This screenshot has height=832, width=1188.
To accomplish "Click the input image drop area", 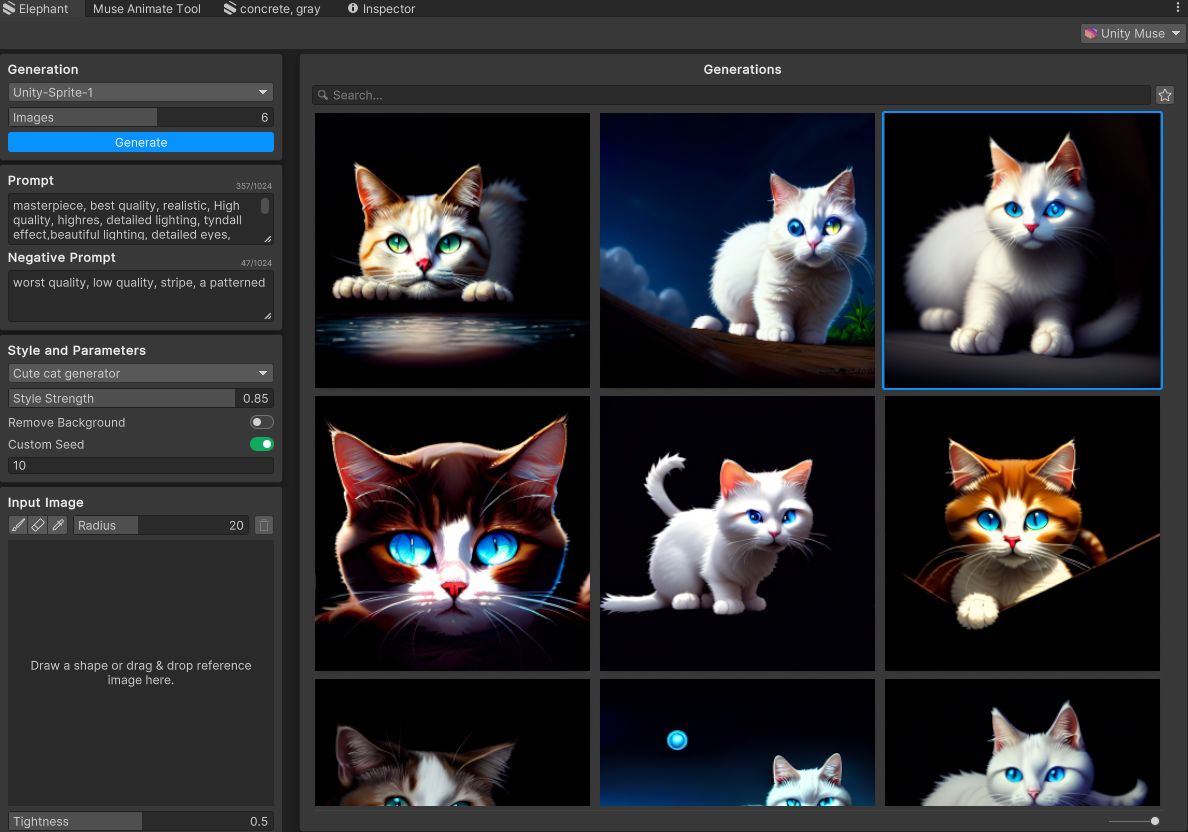I will pyautogui.click(x=141, y=673).
